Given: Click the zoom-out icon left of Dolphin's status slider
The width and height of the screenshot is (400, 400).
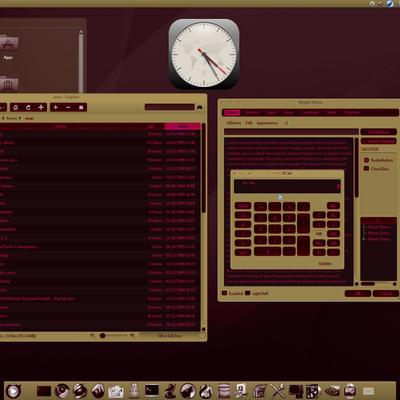Looking at the screenshot, I should 92,335.
